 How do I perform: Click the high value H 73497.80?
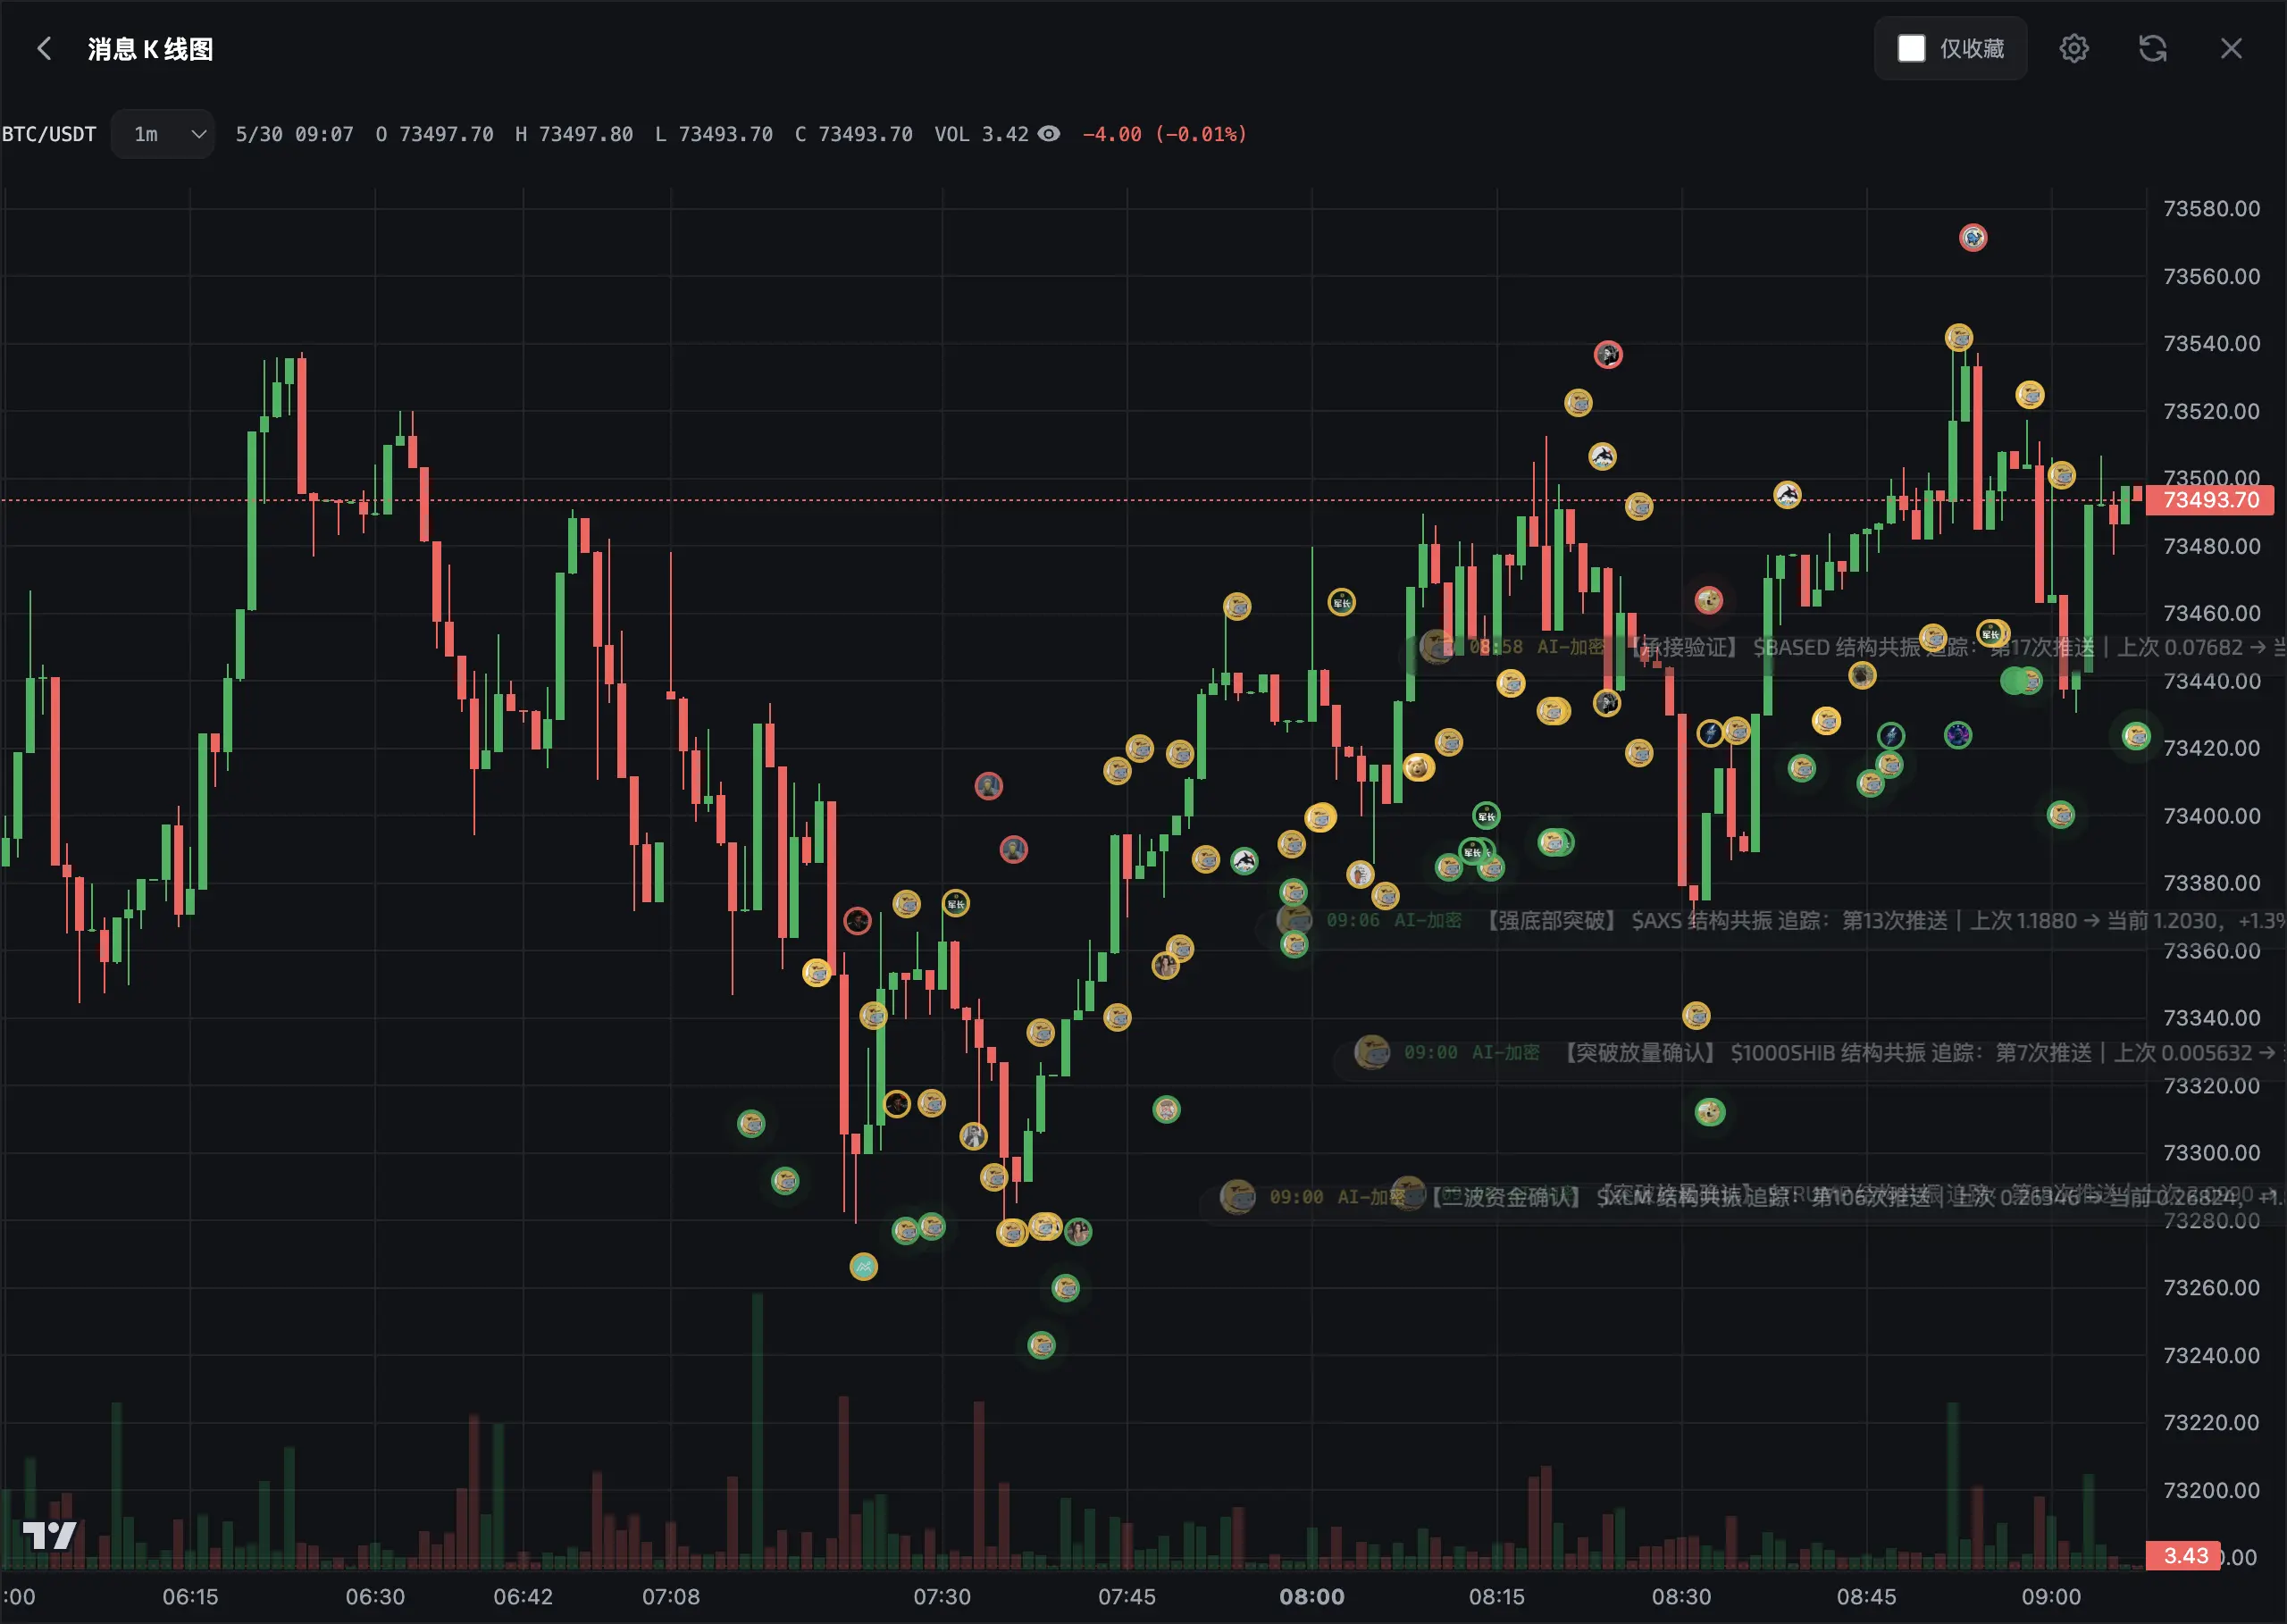point(574,134)
